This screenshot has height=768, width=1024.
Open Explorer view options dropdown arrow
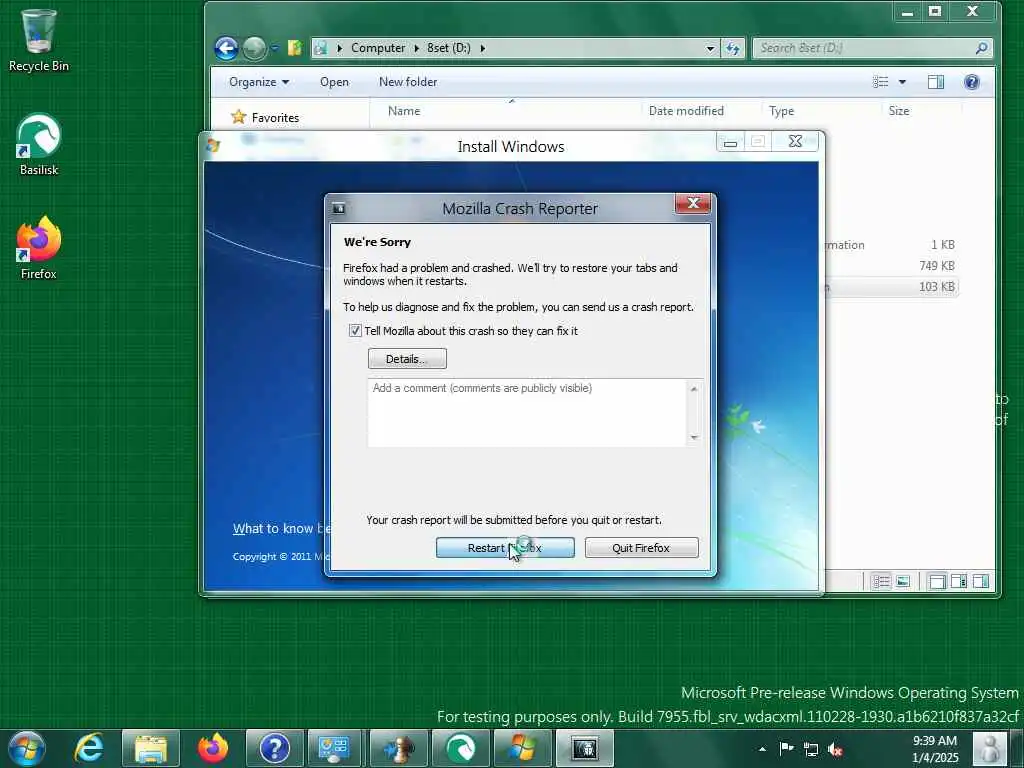[903, 82]
